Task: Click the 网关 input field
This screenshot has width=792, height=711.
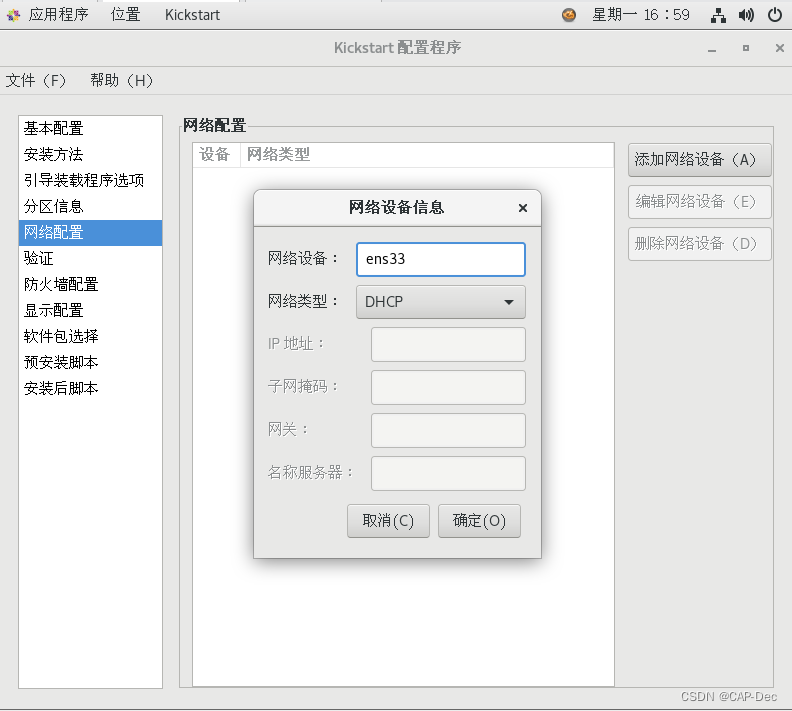Action: tap(448, 430)
